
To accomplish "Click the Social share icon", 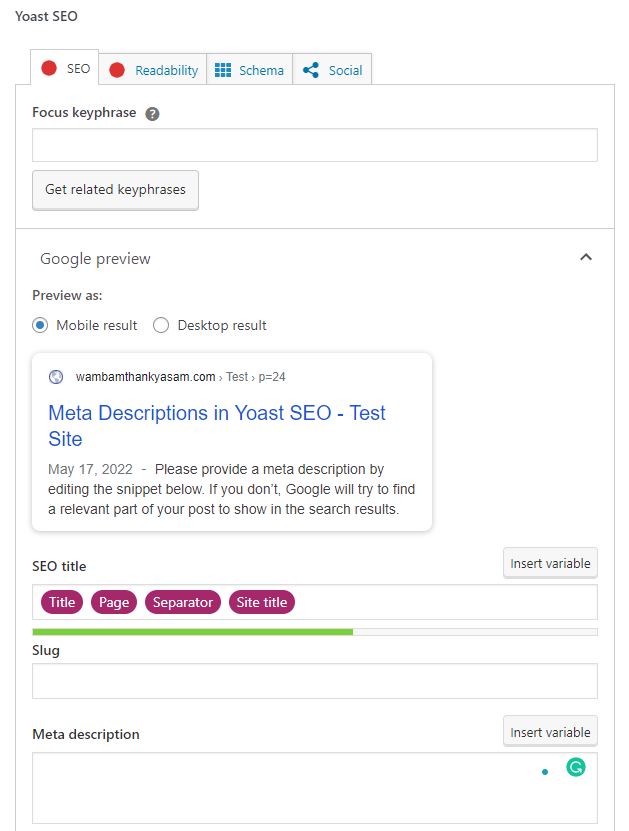I will 310,70.
